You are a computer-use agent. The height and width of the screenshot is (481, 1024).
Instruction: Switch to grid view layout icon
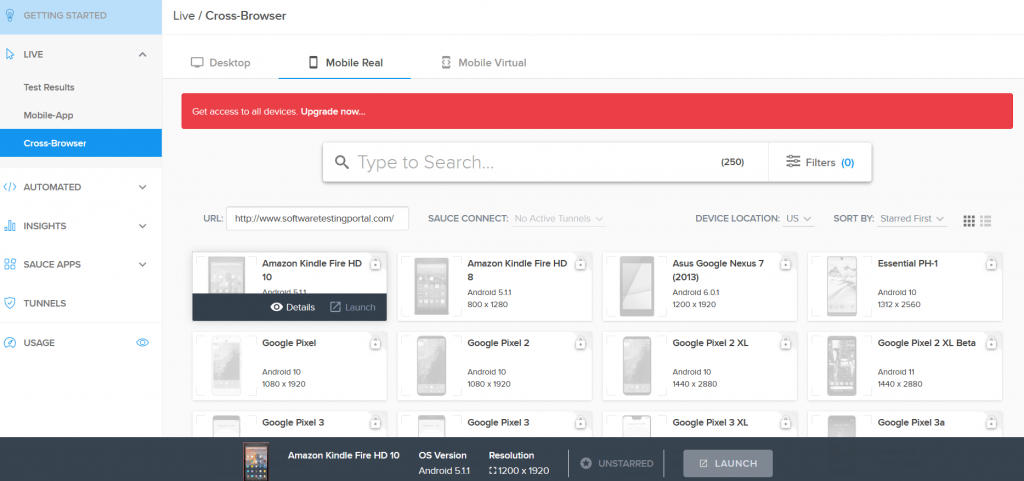tap(968, 220)
